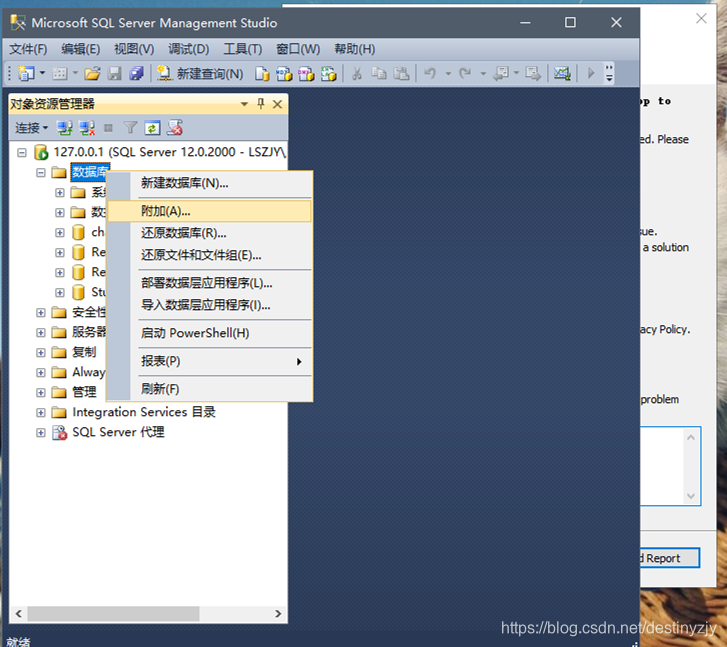
Task: Click the Database Engine Query icon
Action: click(x=262, y=73)
